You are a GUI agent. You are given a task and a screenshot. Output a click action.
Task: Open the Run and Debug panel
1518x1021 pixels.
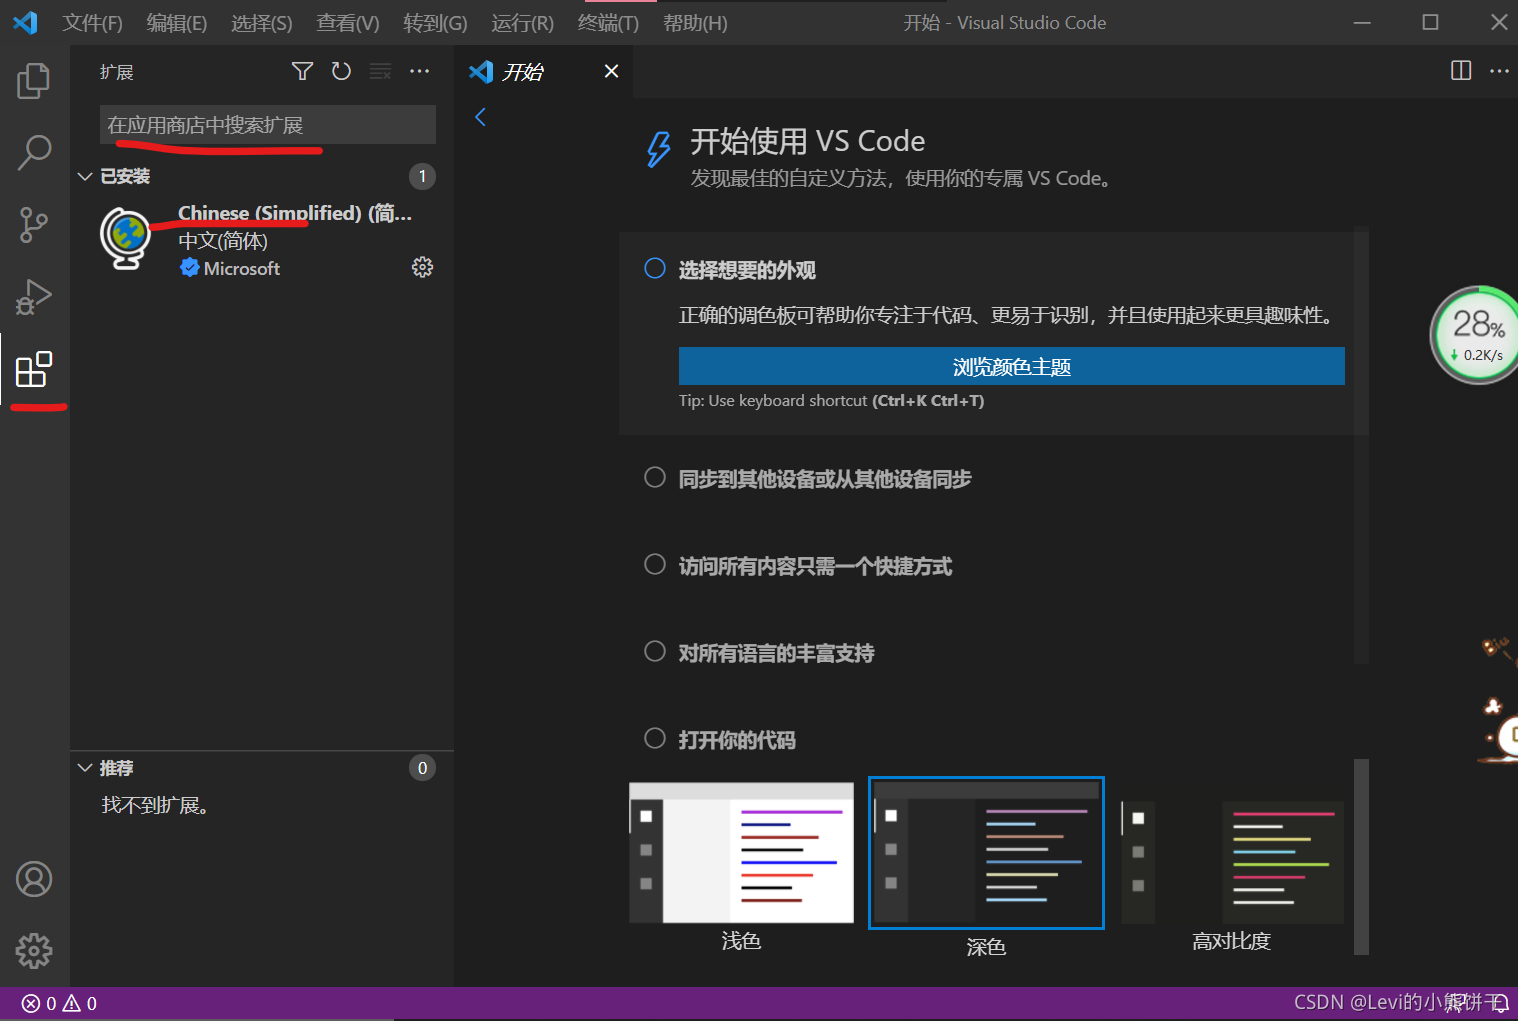pyautogui.click(x=33, y=297)
